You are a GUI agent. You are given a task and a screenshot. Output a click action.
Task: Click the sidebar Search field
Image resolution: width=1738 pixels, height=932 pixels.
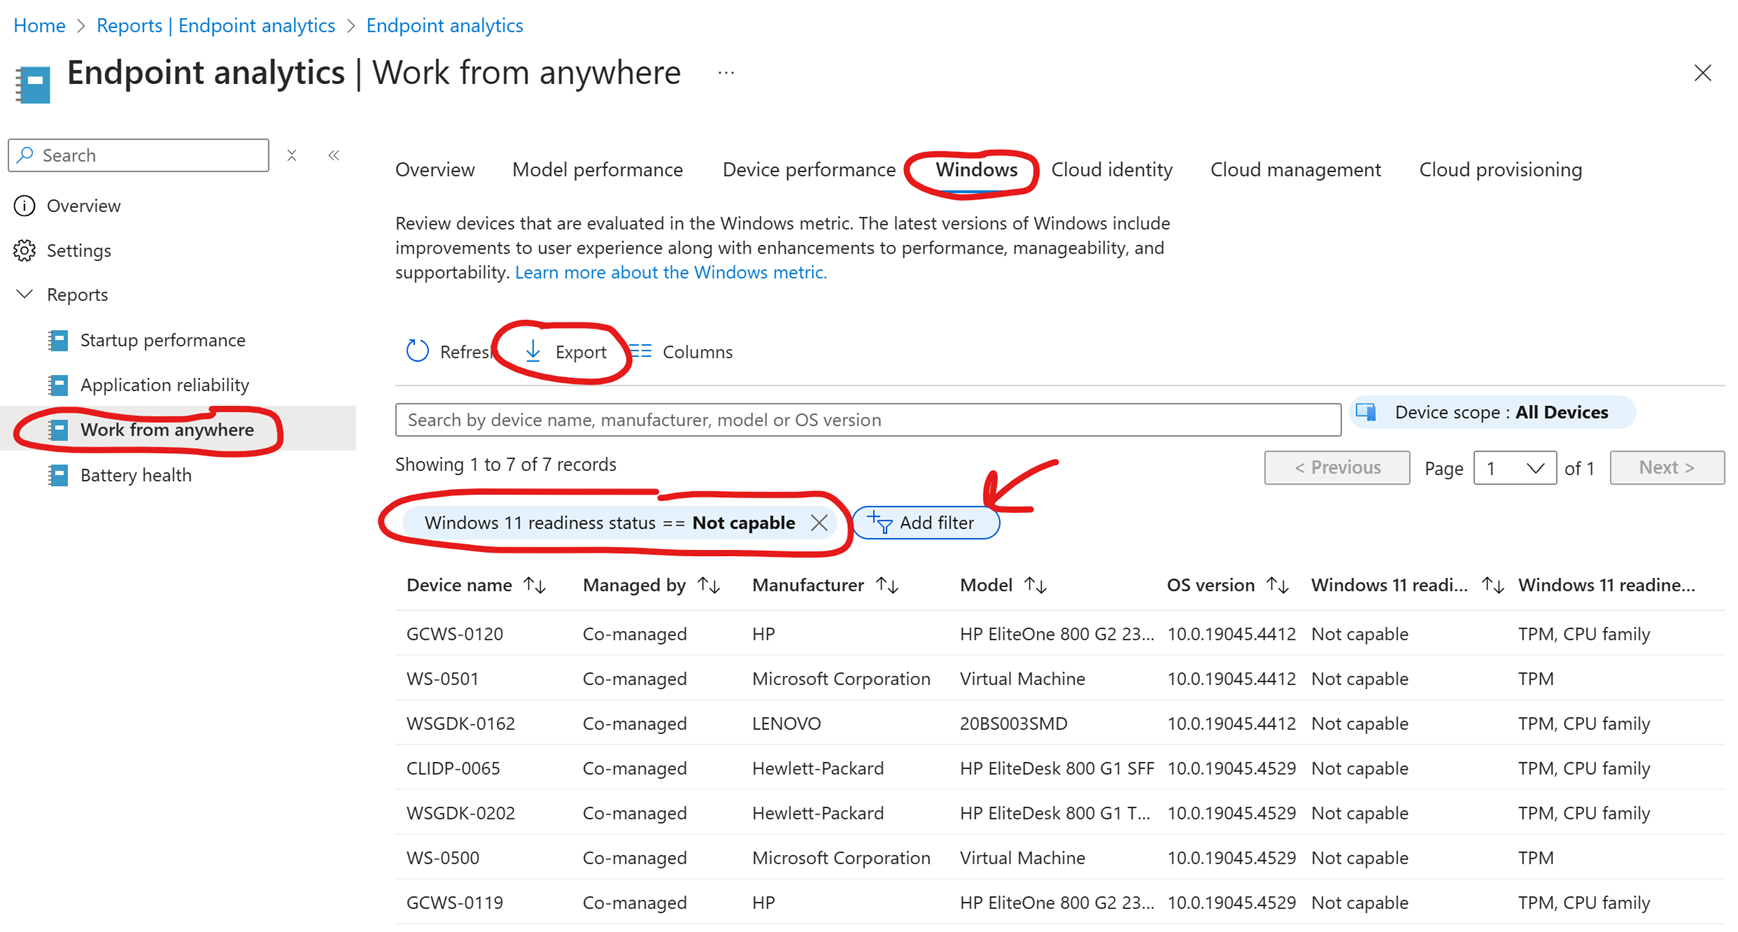(x=139, y=155)
